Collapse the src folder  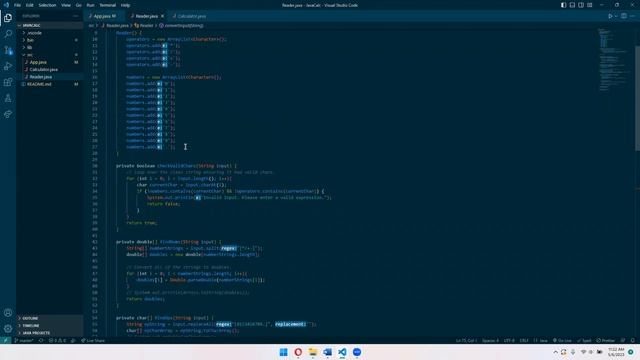tap(50, 55)
